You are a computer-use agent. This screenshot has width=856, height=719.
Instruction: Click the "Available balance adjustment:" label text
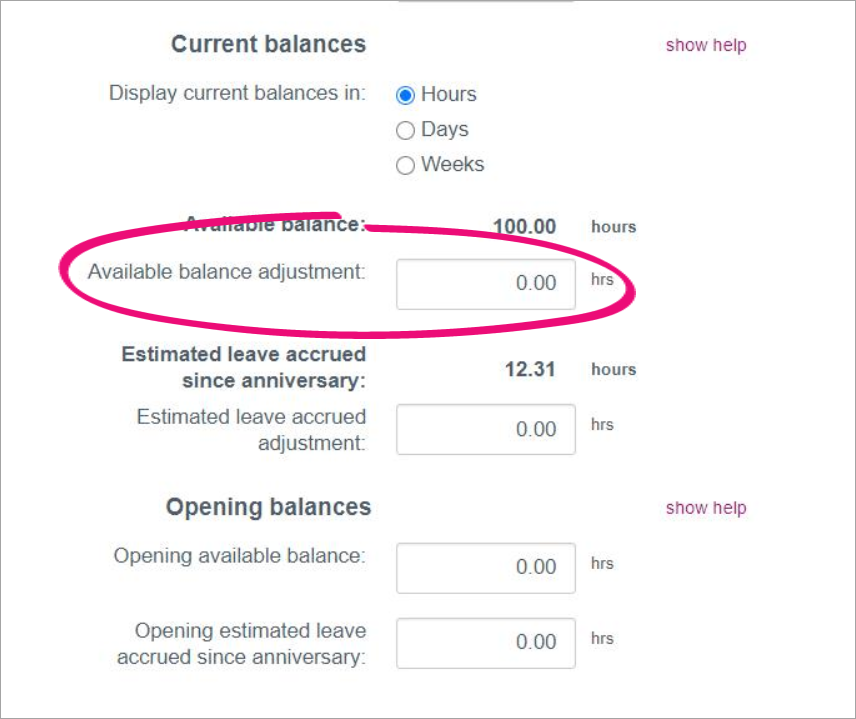[x=227, y=272]
